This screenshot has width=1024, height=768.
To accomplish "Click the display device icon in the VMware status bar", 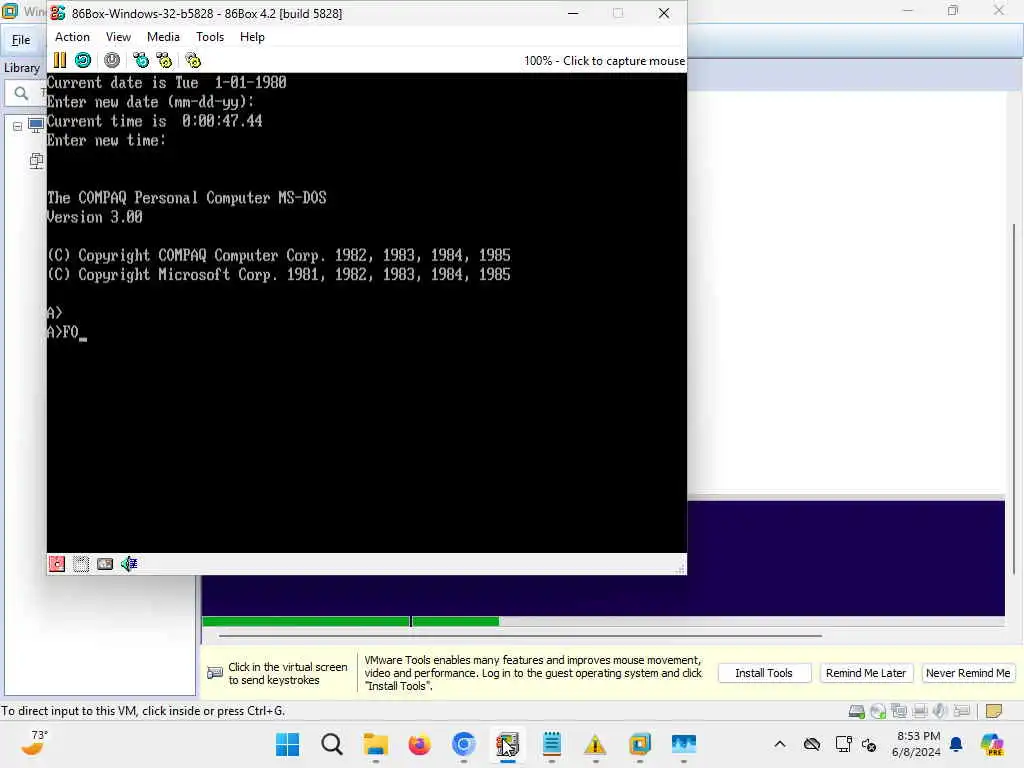I will 961,711.
